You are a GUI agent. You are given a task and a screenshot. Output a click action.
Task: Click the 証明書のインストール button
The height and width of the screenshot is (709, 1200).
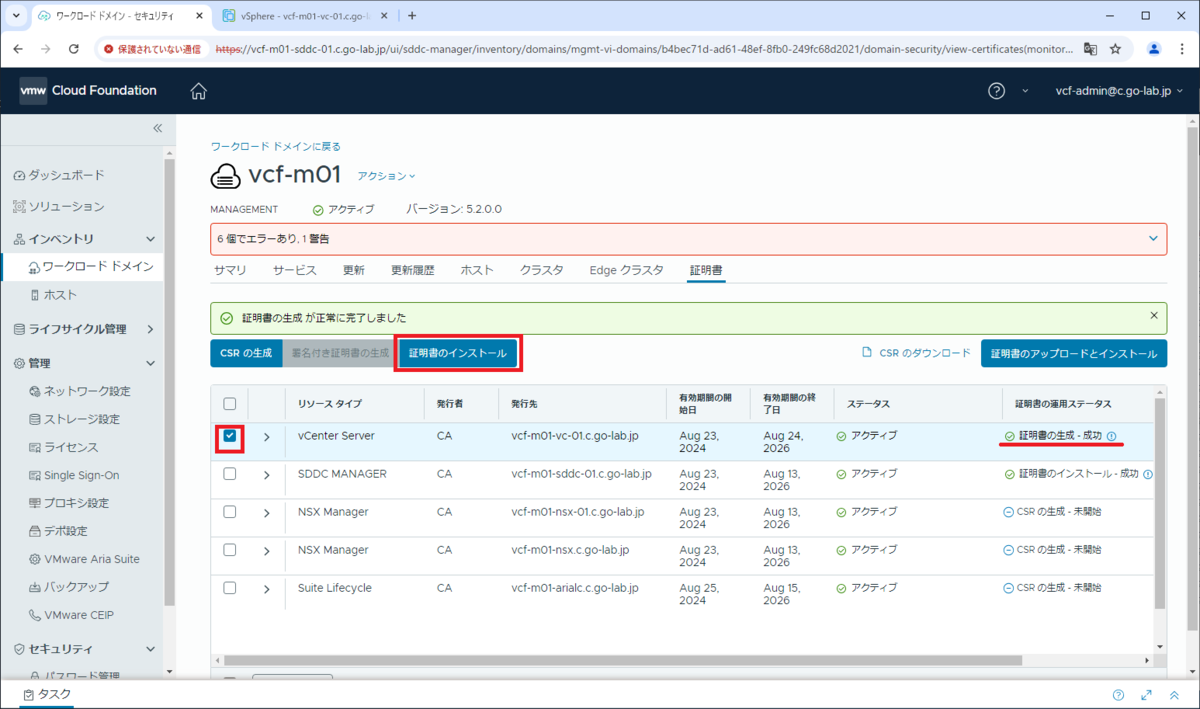458,353
